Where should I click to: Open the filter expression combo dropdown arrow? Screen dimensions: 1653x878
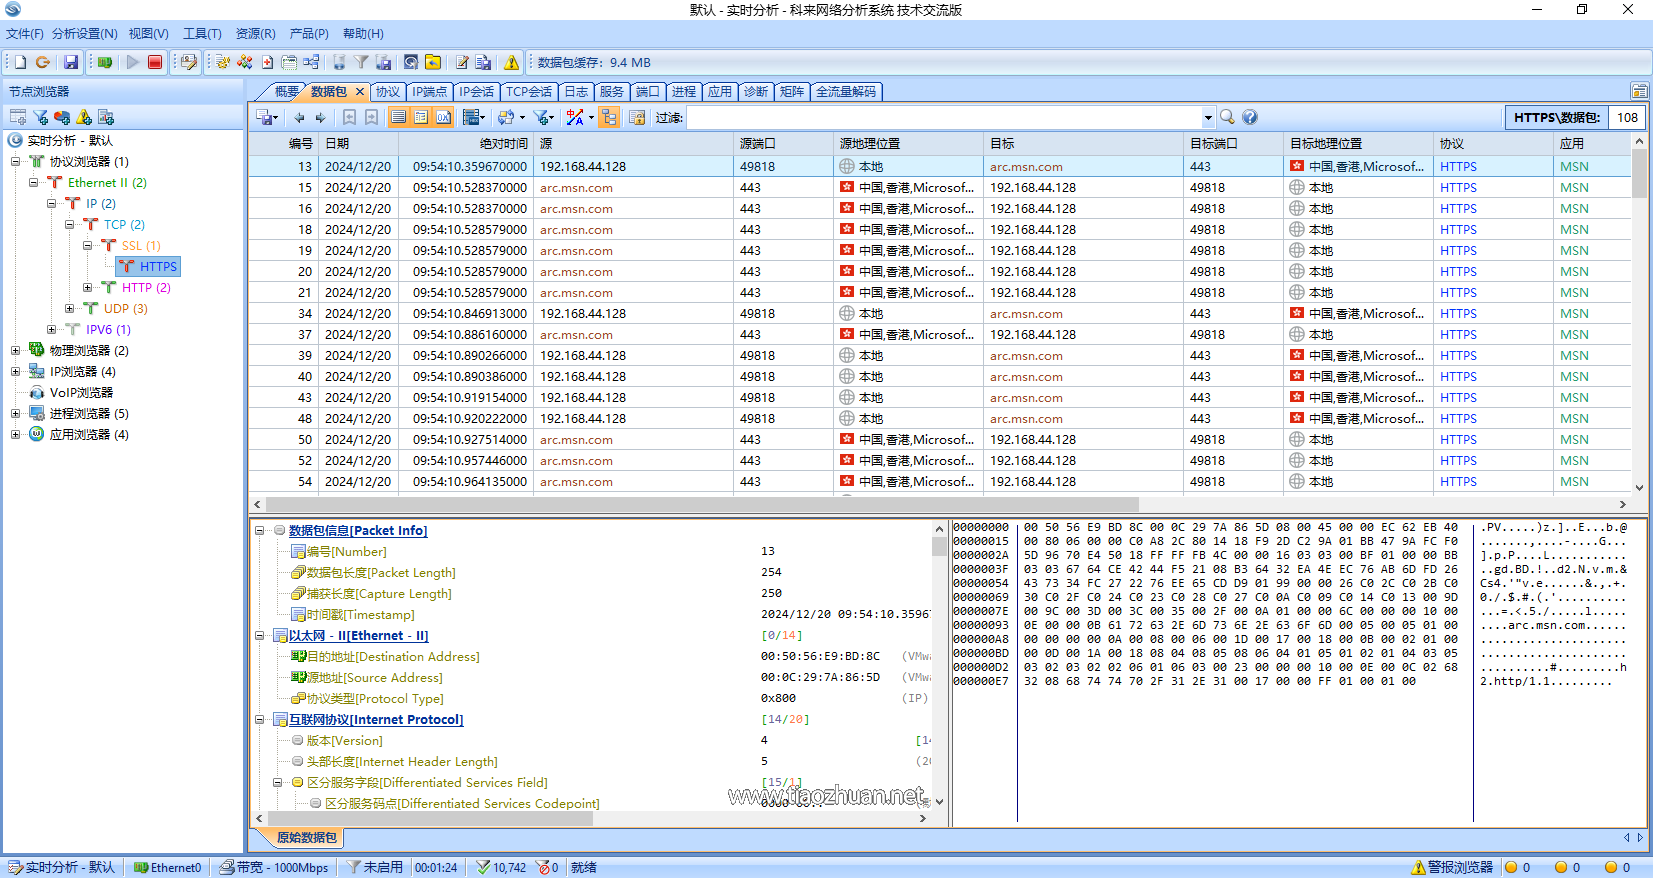[1208, 117]
